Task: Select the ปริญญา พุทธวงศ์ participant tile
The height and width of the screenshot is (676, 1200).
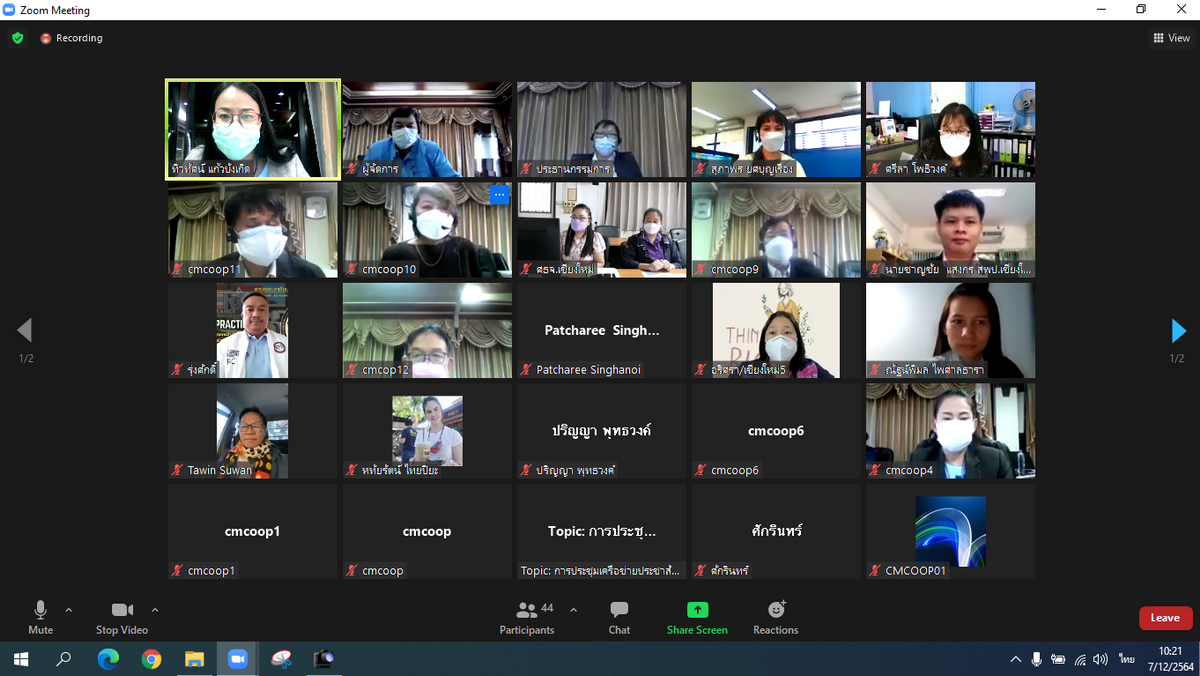Action: tap(602, 431)
